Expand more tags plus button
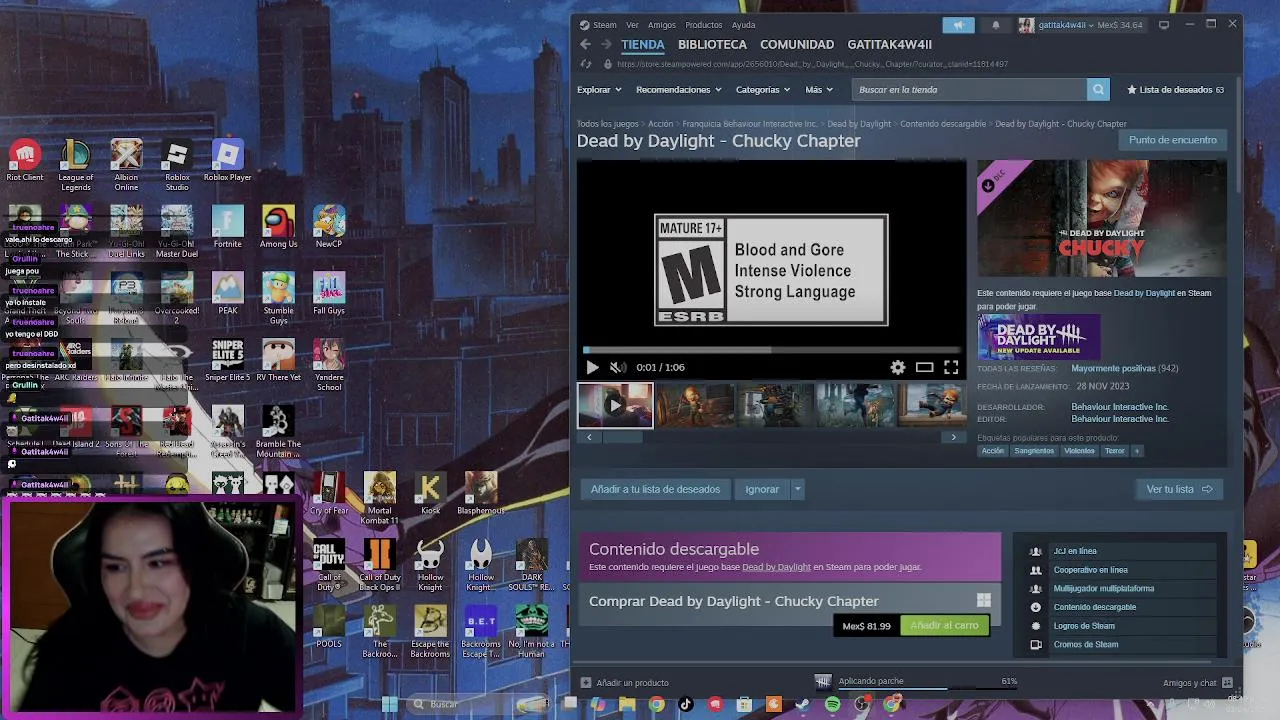The height and width of the screenshot is (720, 1280). [1137, 451]
